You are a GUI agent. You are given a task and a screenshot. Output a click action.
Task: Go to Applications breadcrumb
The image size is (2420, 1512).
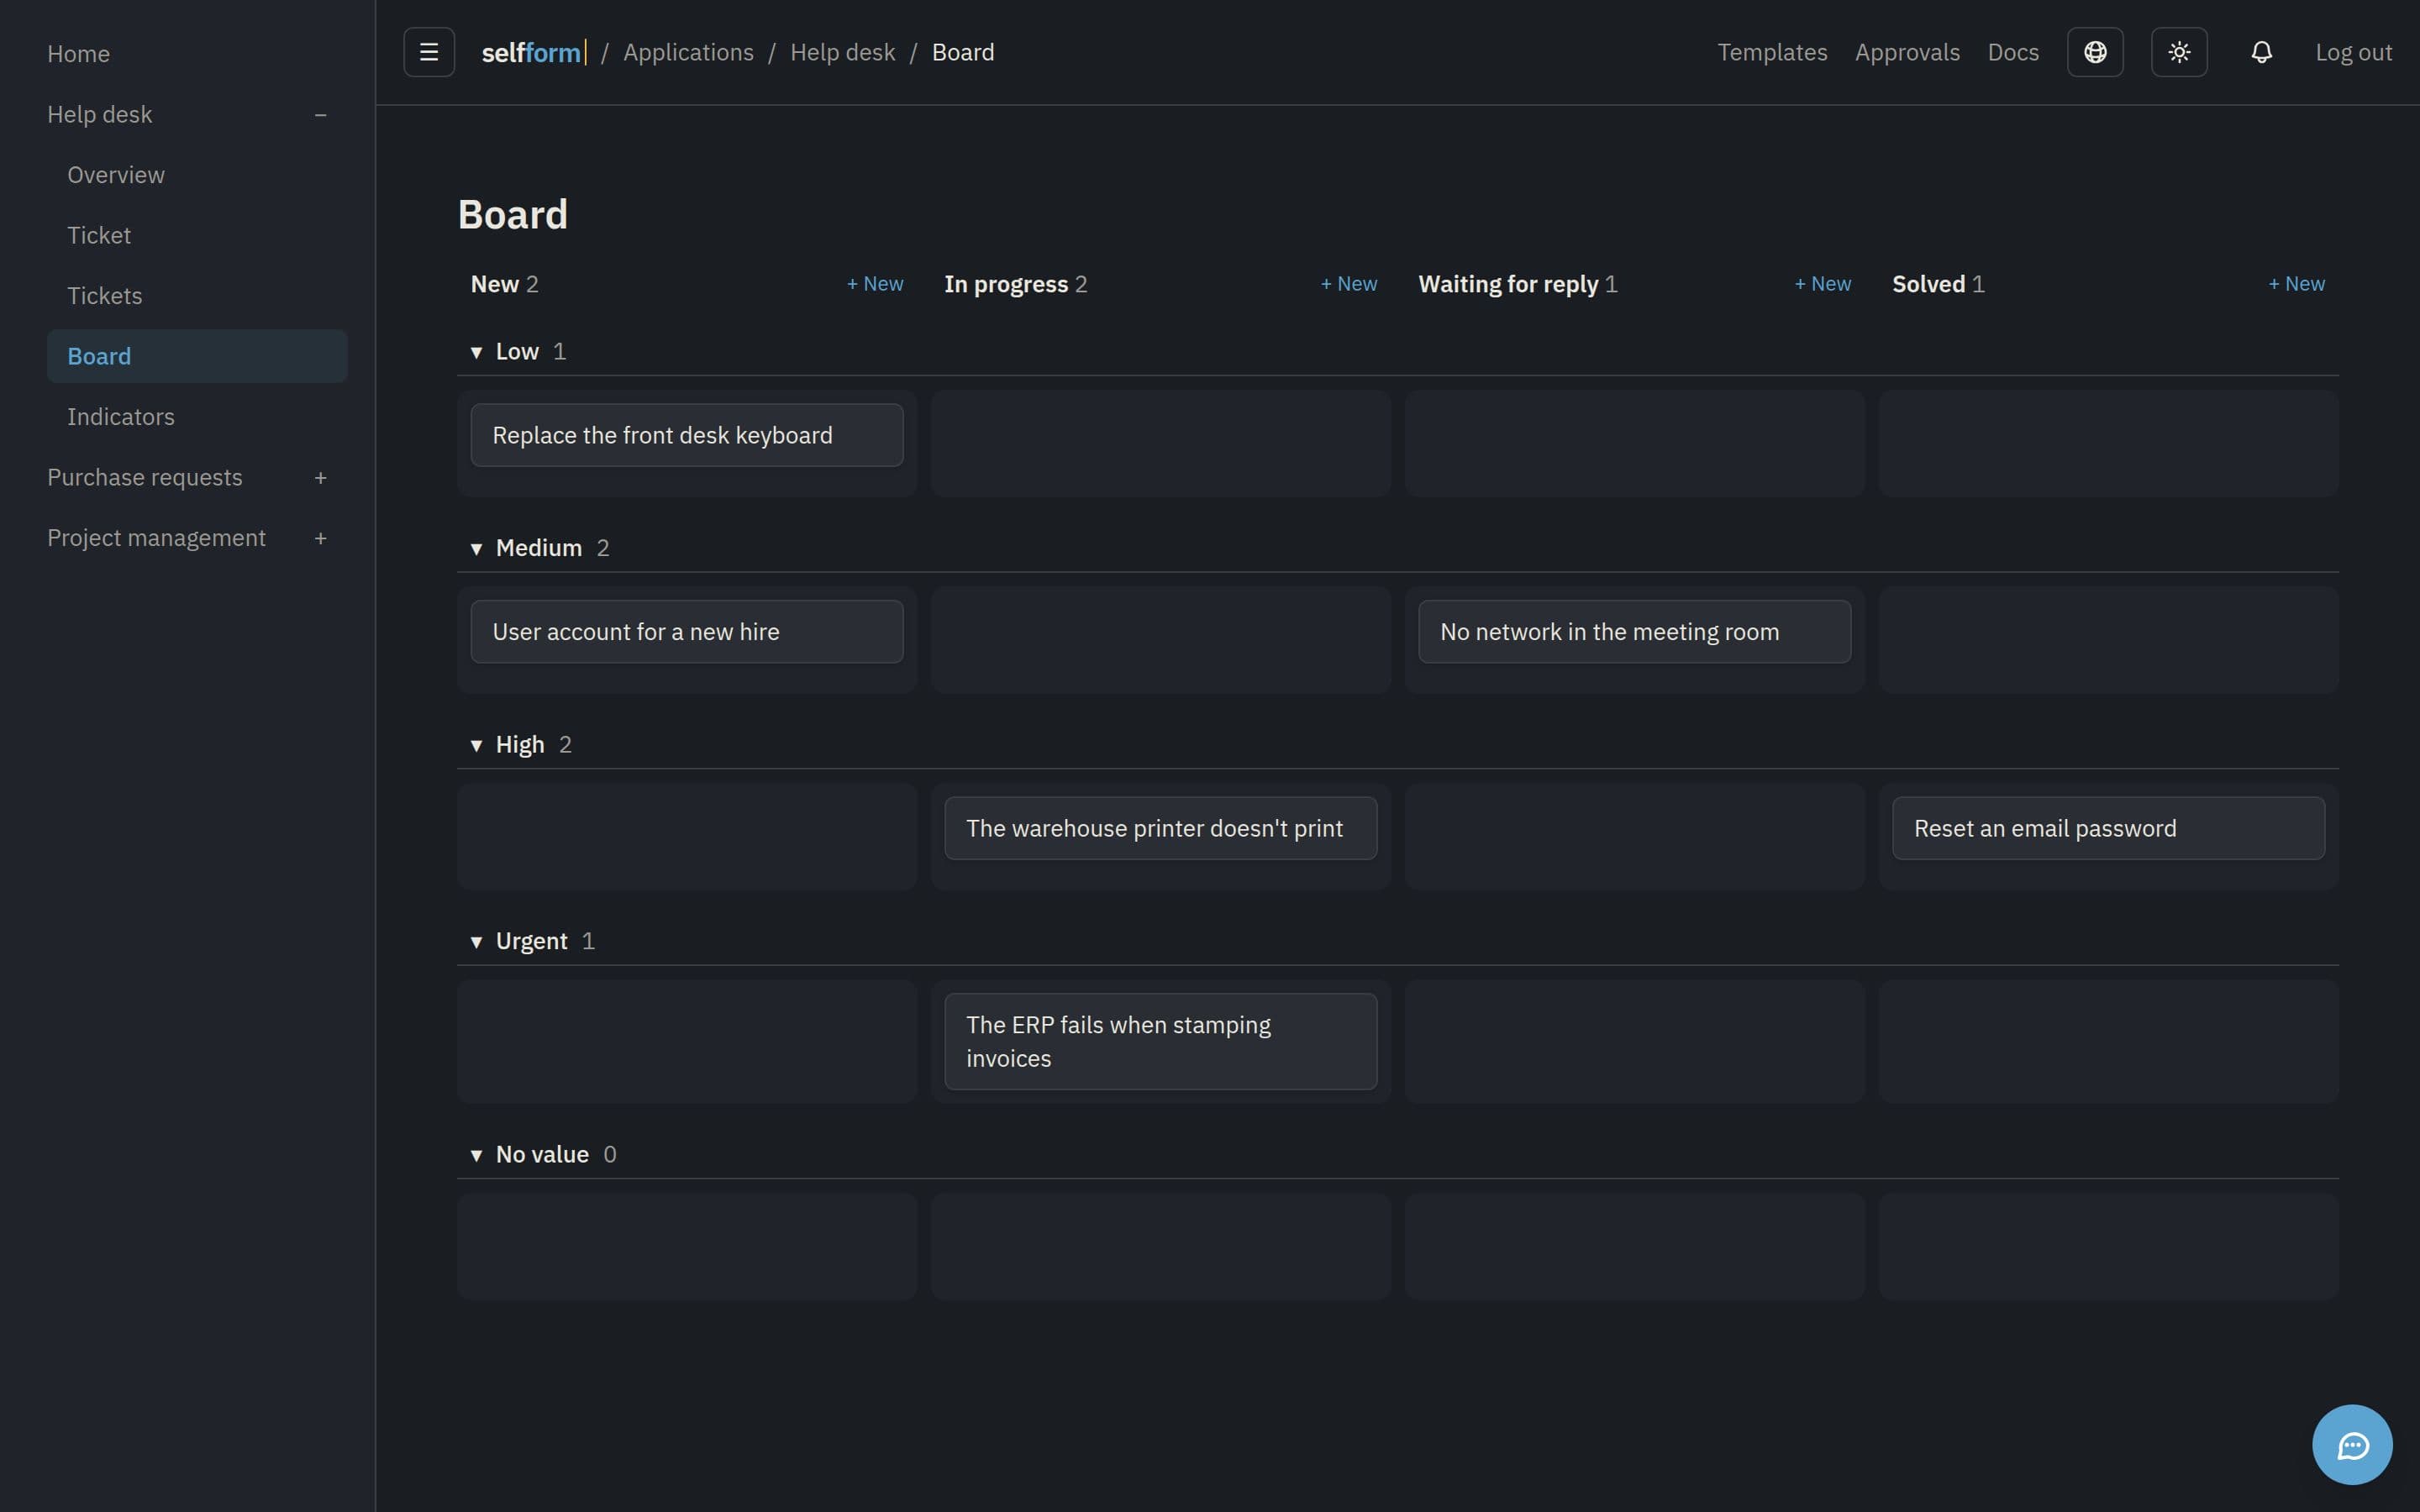click(688, 52)
